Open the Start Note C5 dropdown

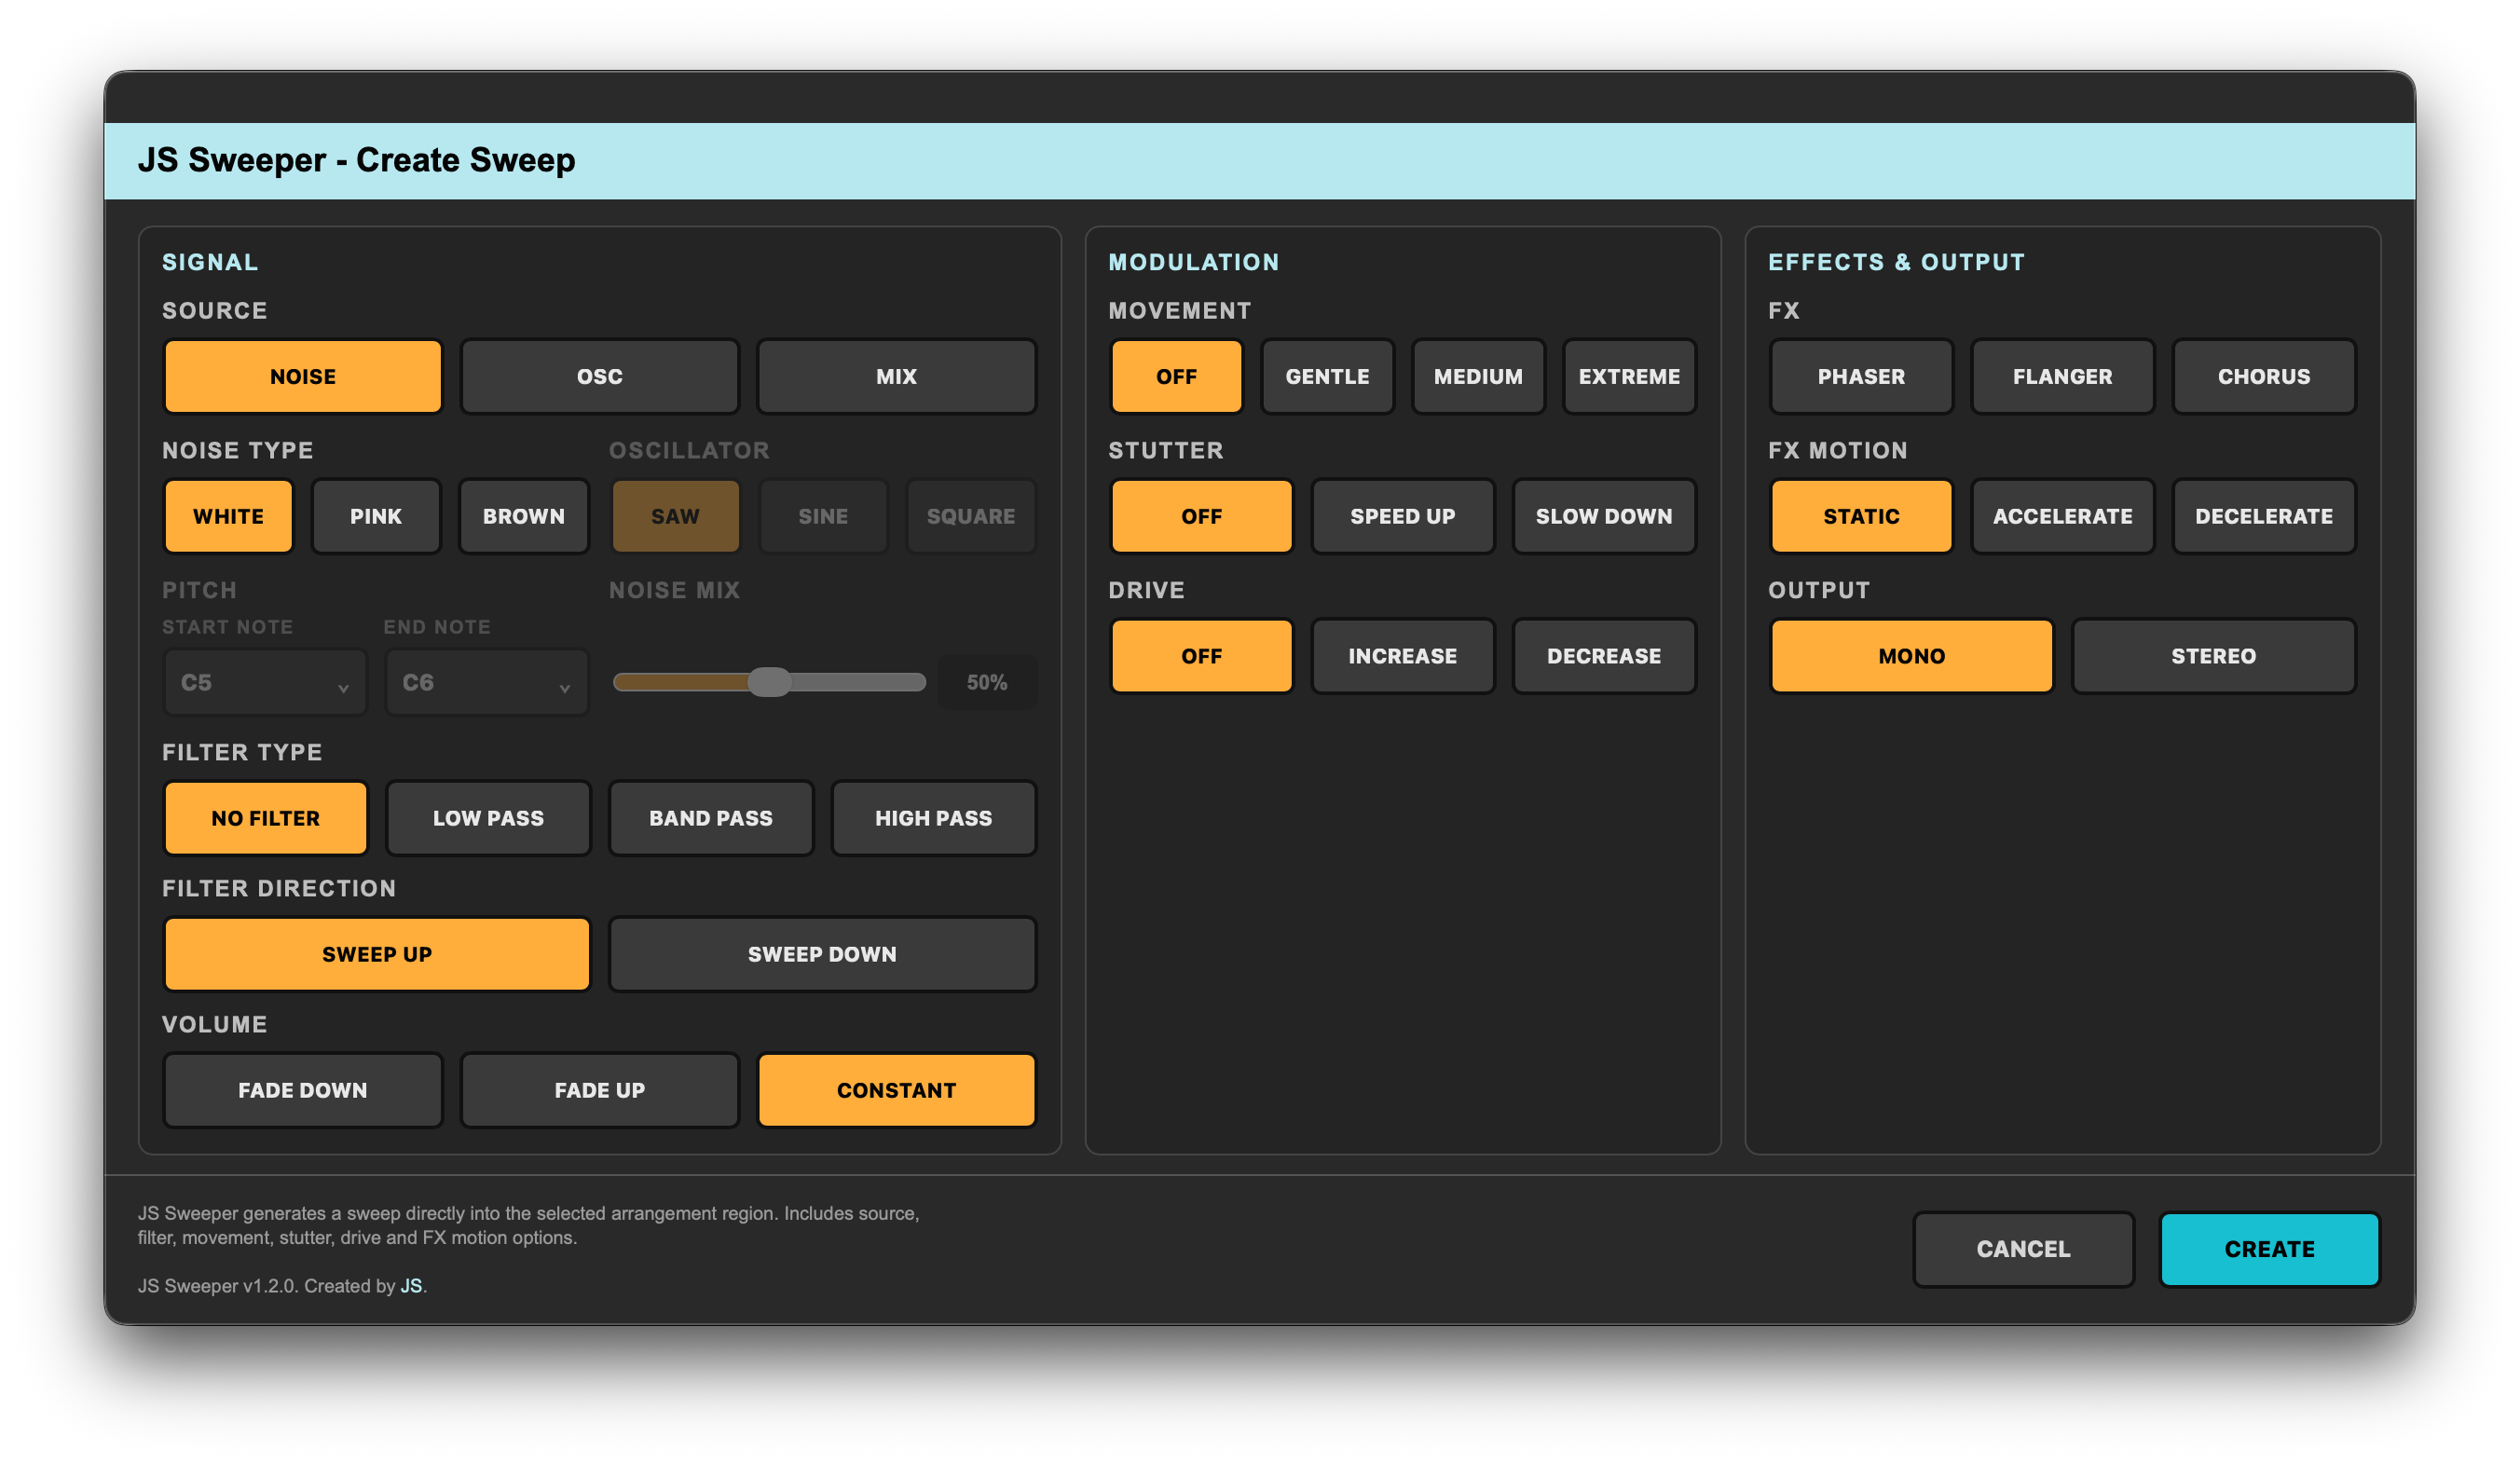[x=265, y=683]
